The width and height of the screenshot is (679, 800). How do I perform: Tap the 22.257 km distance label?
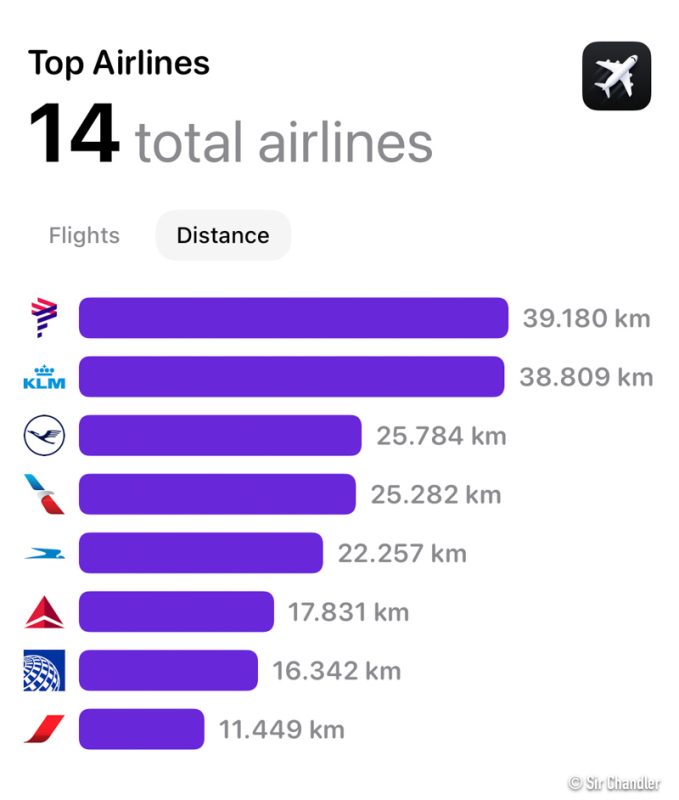(402, 553)
